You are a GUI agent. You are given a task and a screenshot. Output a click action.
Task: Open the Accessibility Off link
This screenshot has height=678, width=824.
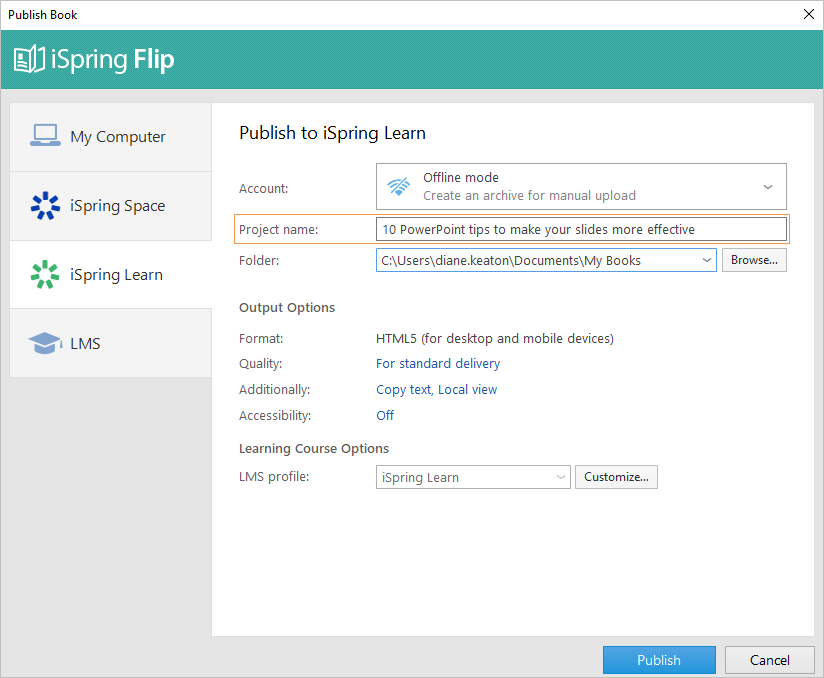pyautogui.click(x=385, y=416)
